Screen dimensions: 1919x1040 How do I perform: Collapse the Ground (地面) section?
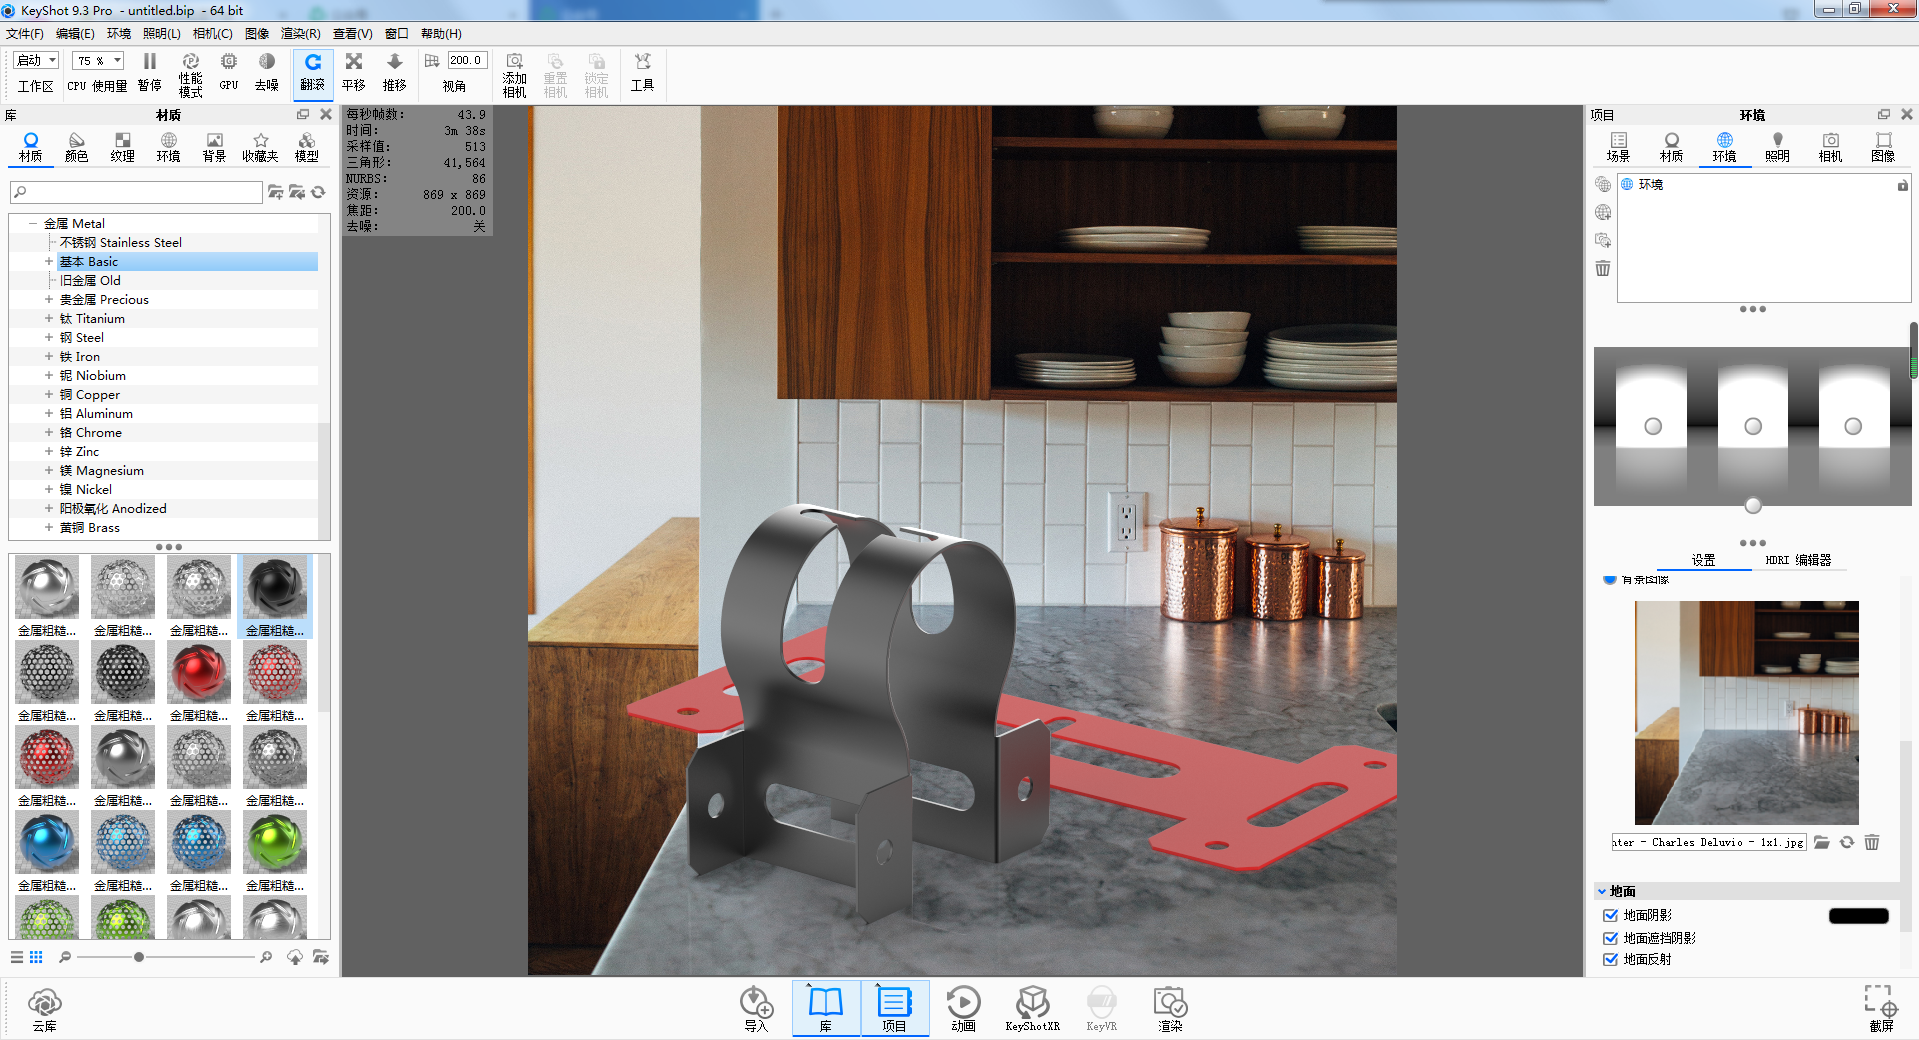pos(1602,891)
